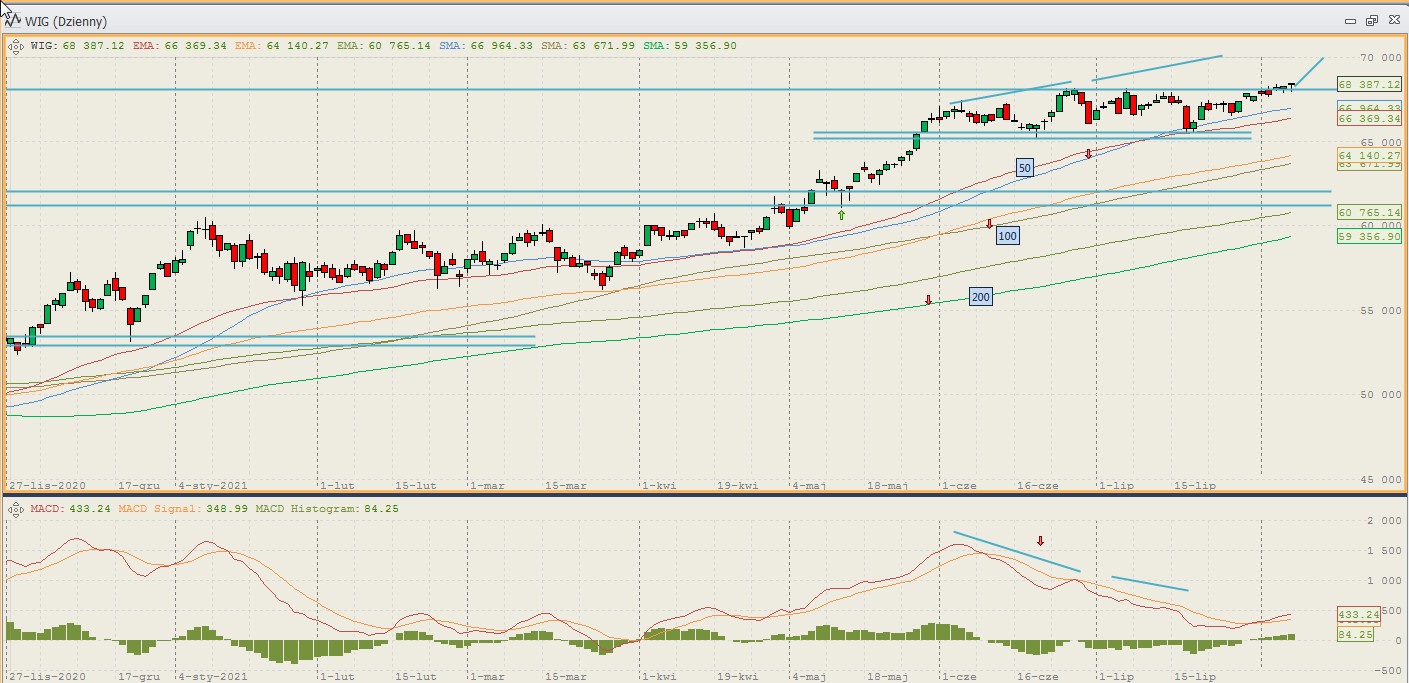Select the '200' moving average label box
The height and width of the screenshot is (683, 1409).
(x=981, y=297)
